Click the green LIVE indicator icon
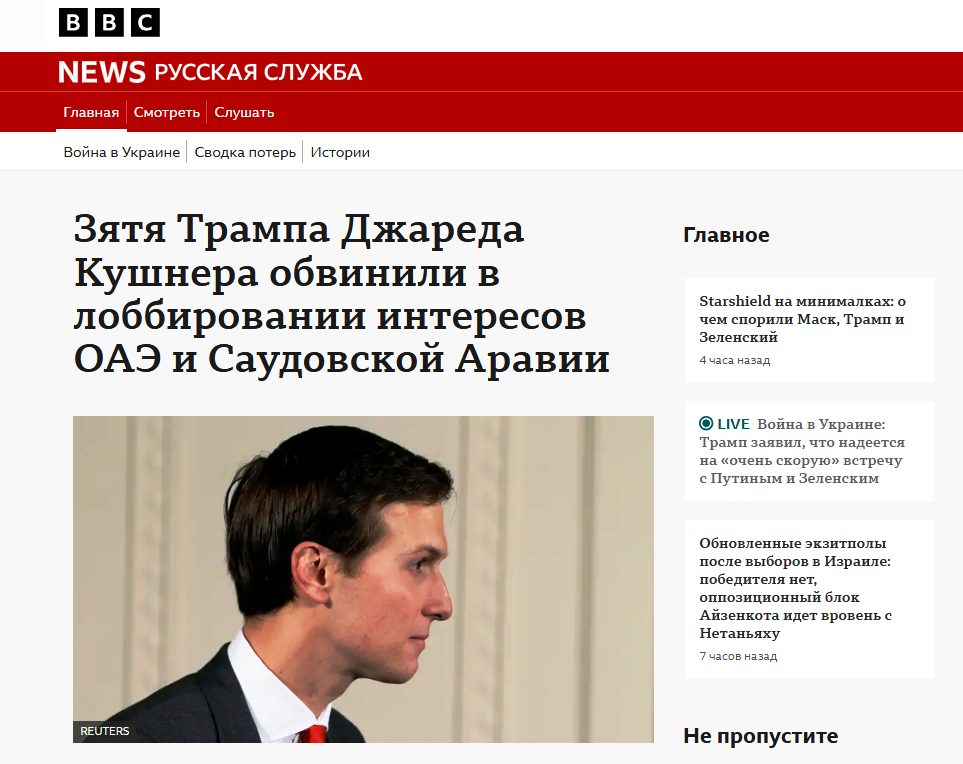This screenshot has width=963, height=764. pos(706,423)
